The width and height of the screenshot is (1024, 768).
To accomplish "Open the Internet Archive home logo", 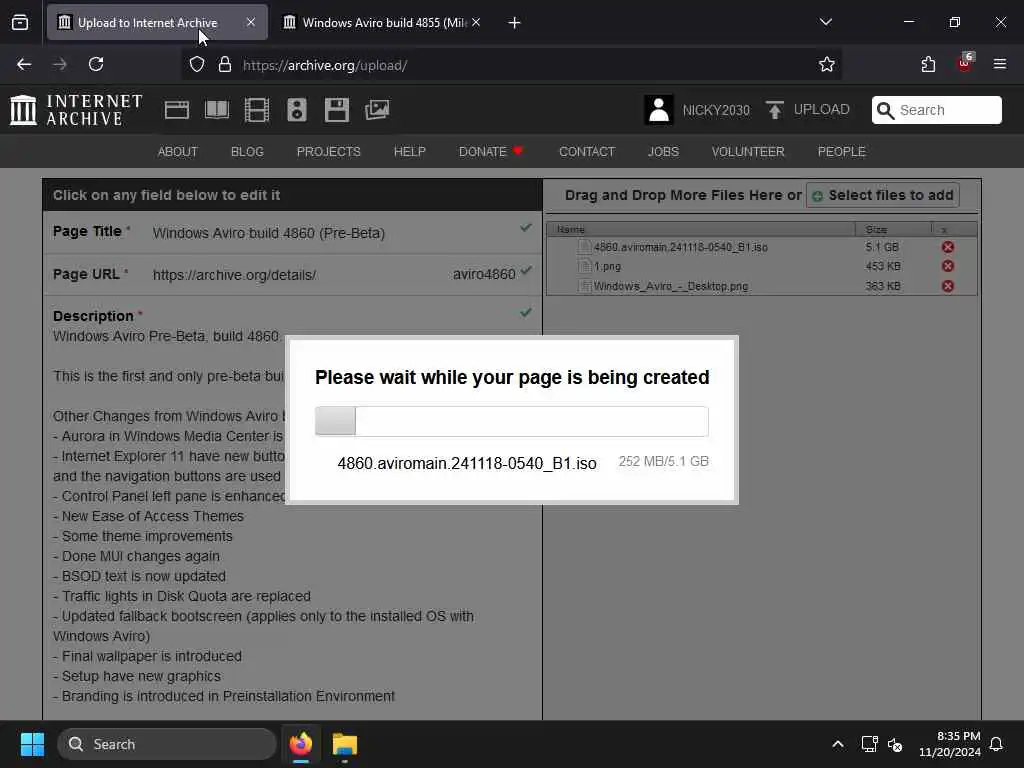I will [76, 110].
